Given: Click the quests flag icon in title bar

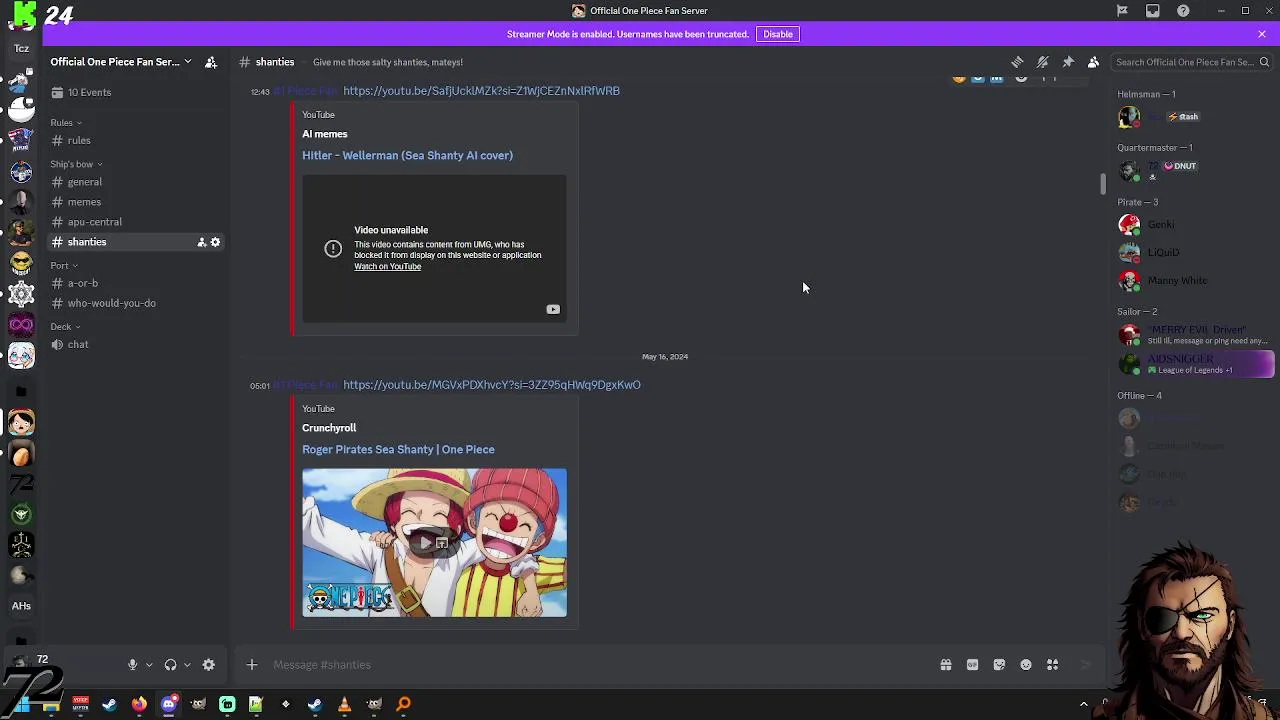Looking at the screenshot, I should 1122,11.
